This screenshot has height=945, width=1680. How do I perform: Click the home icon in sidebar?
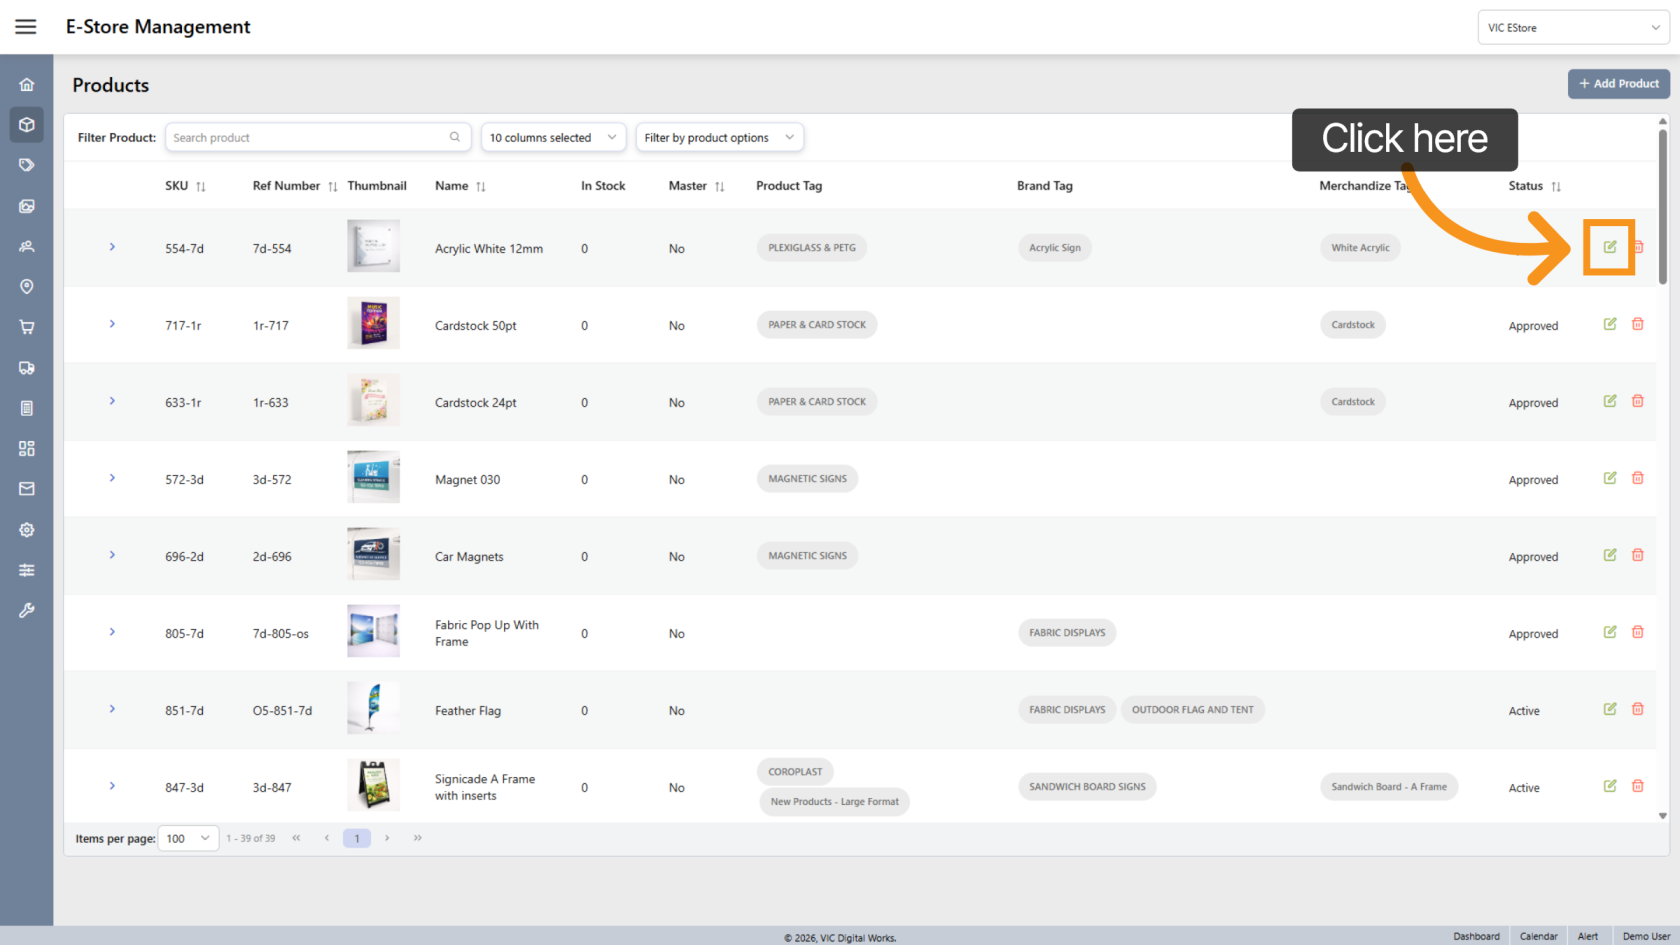point(27,85)
